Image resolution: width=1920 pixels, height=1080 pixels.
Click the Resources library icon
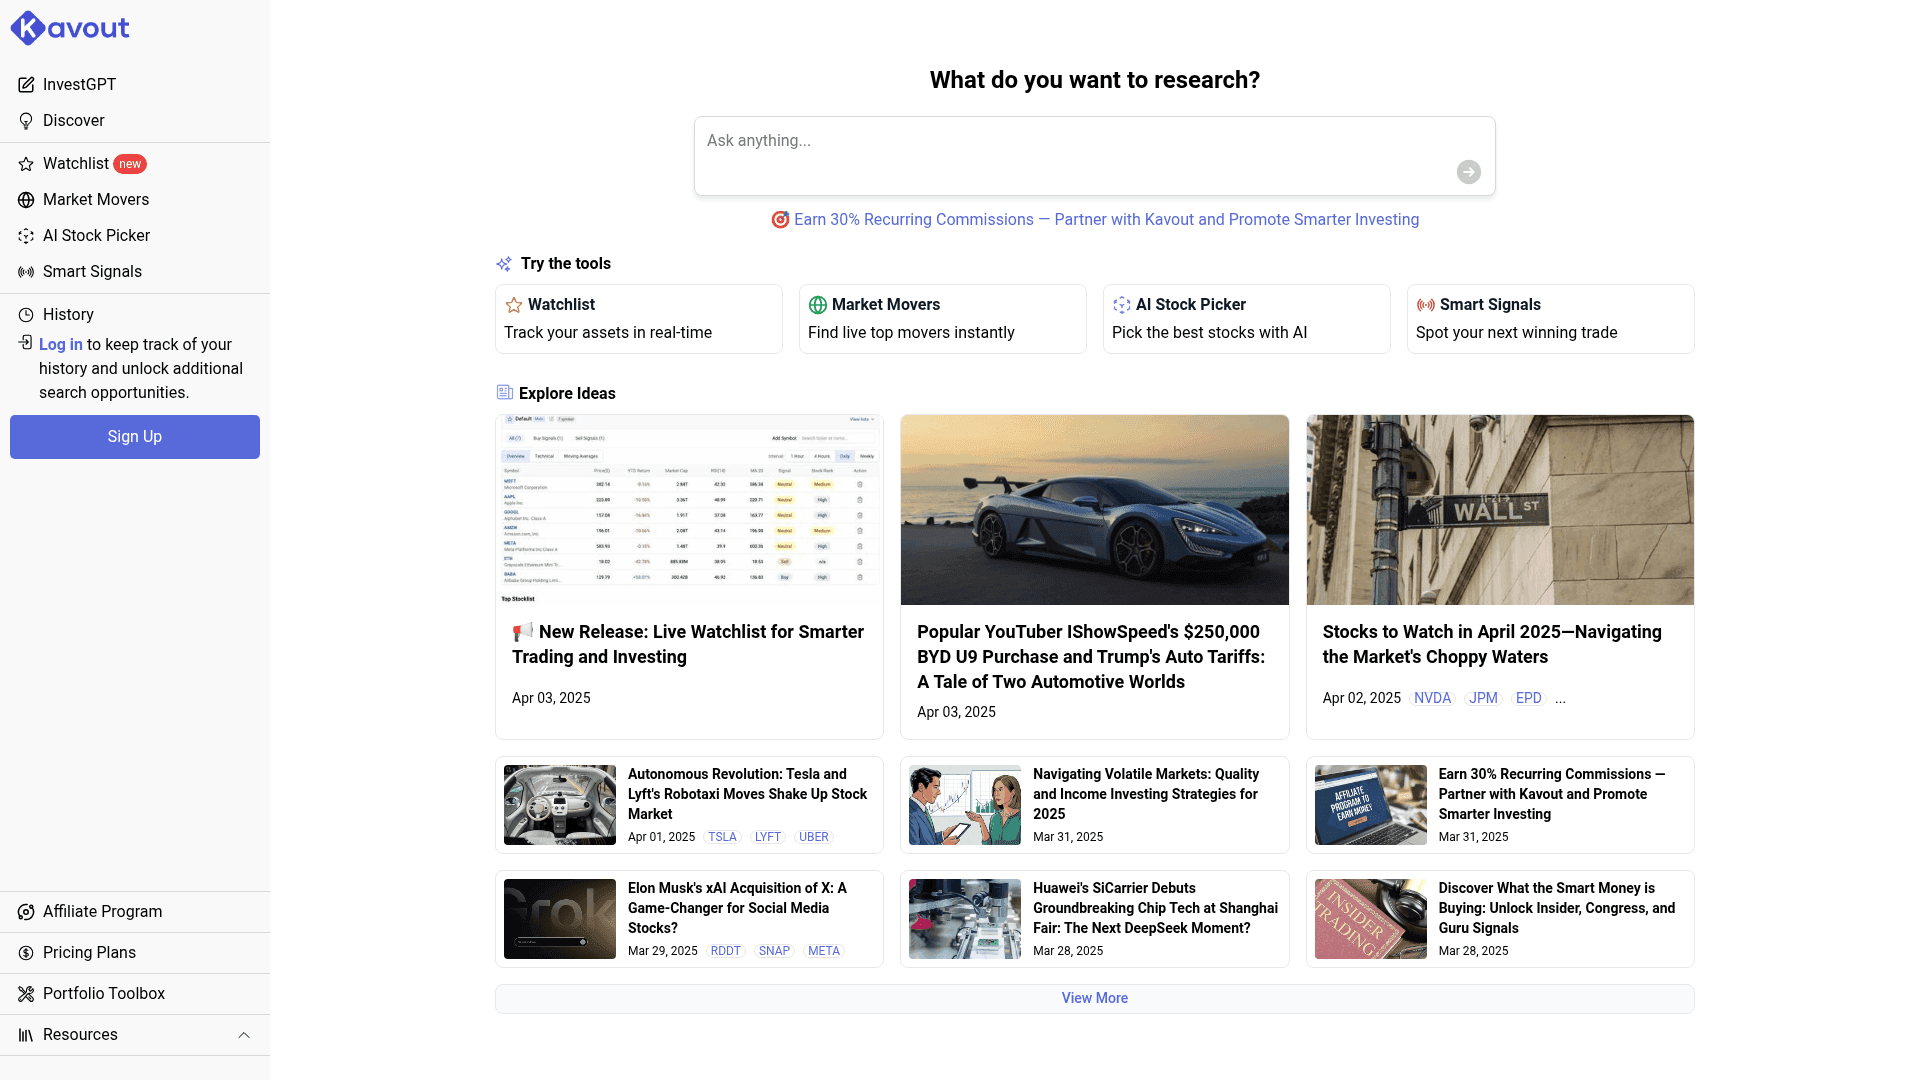(x=26, y=1035)
